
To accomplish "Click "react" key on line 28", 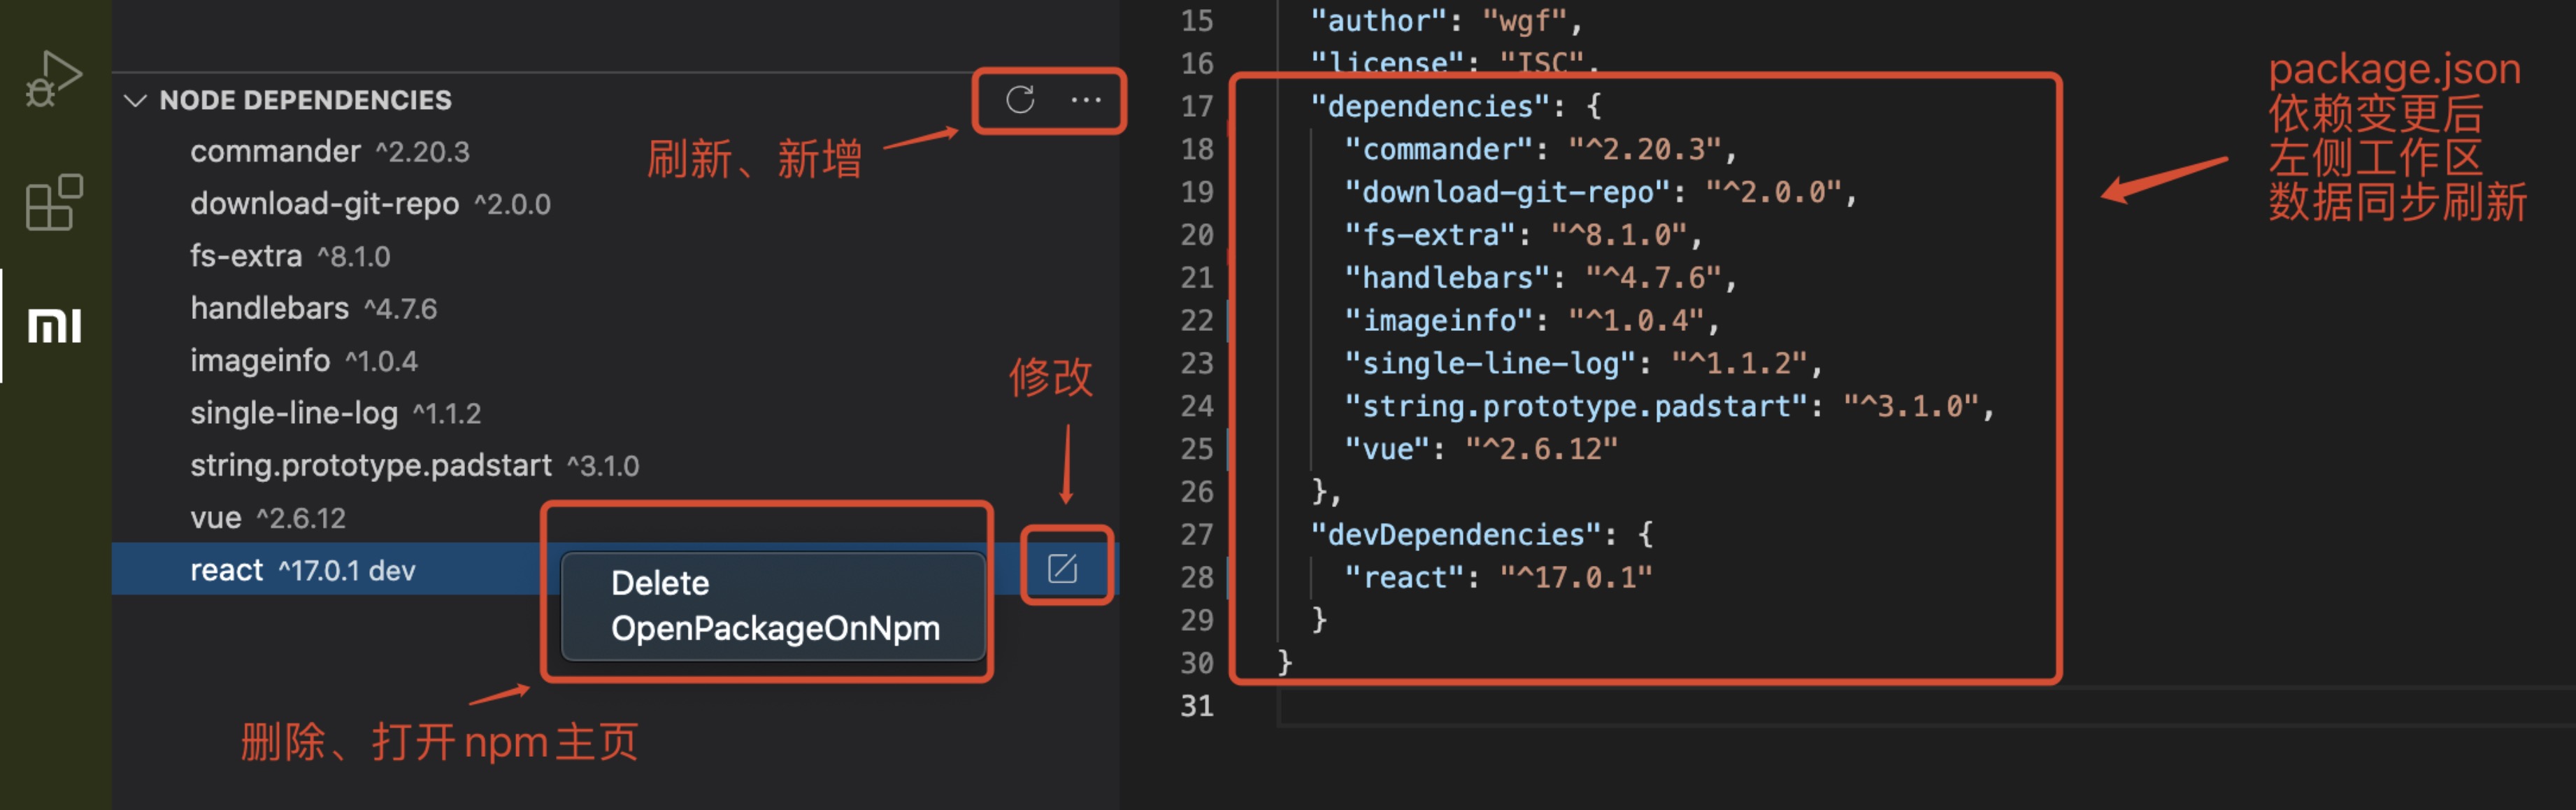I will click(x=1404, y=577).
